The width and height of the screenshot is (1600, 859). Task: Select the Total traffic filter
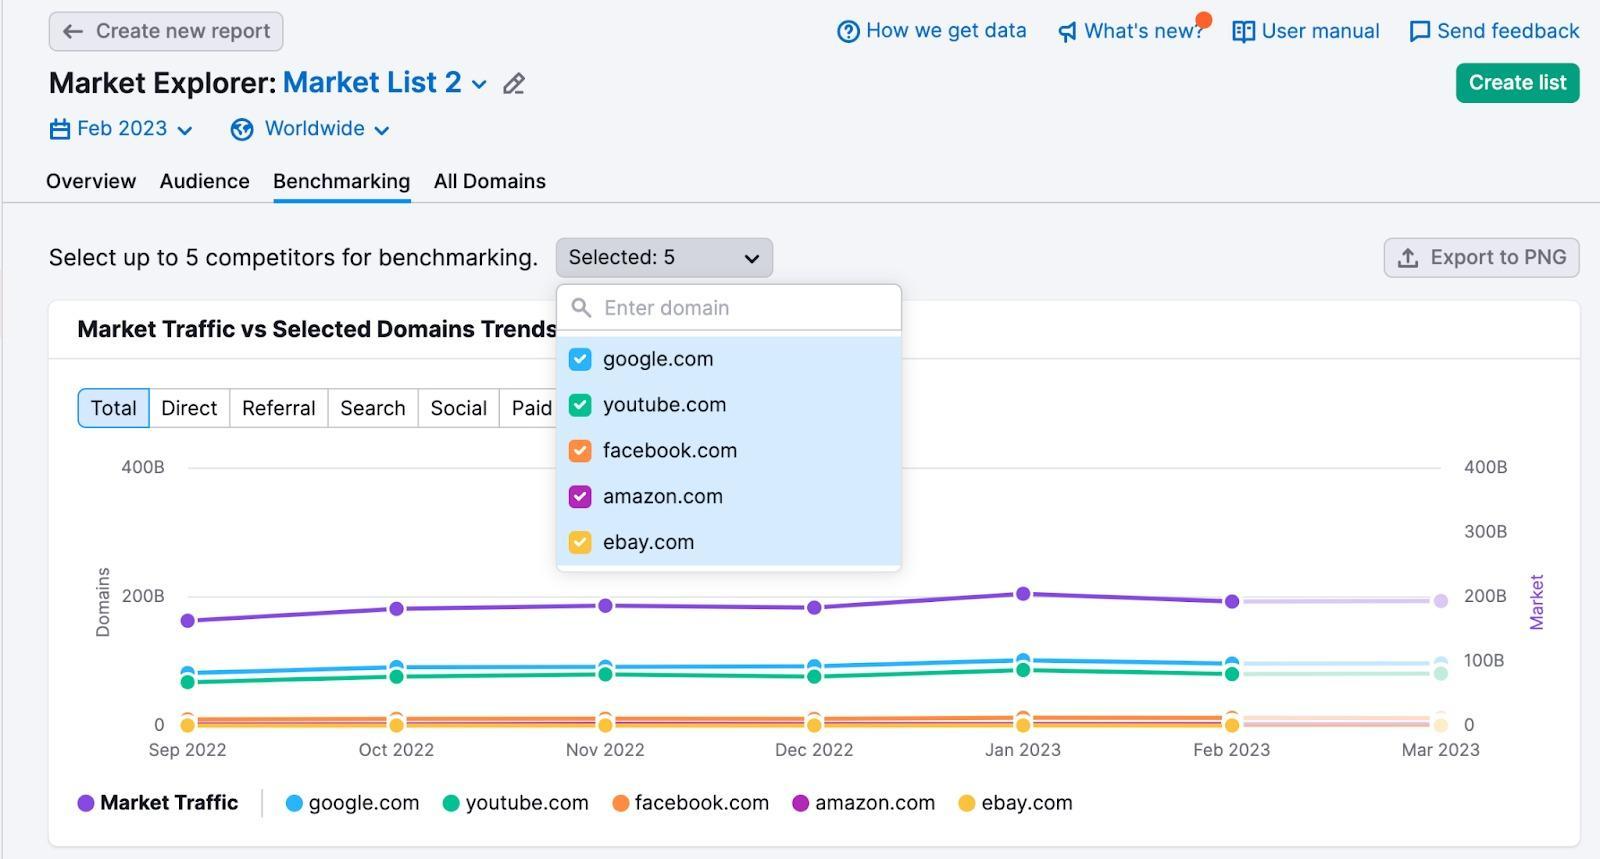tap(114, 408)
